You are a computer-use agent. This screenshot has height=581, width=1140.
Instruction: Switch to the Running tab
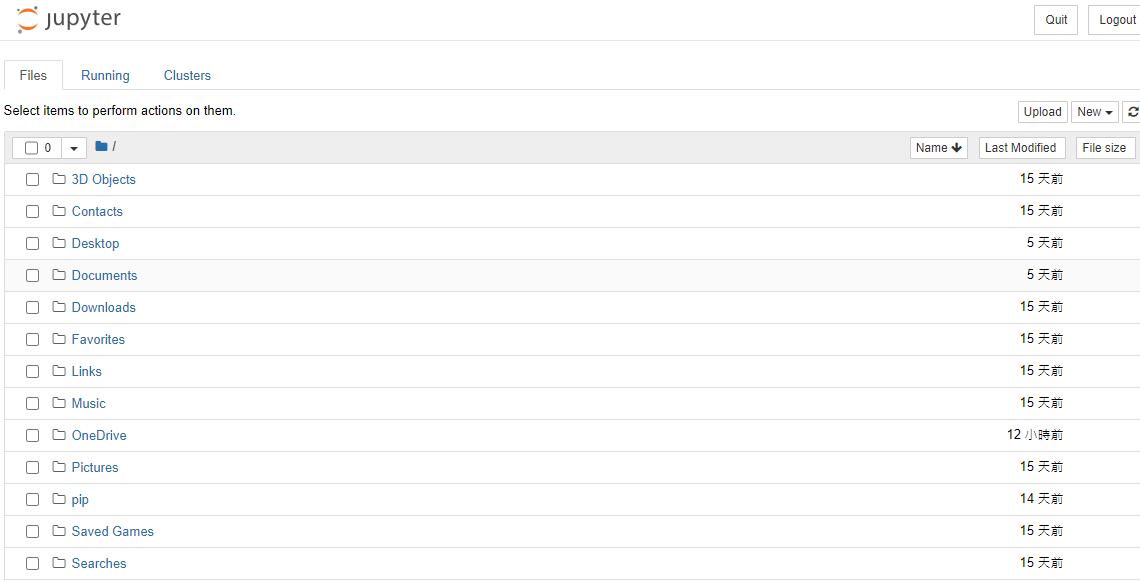105,76
